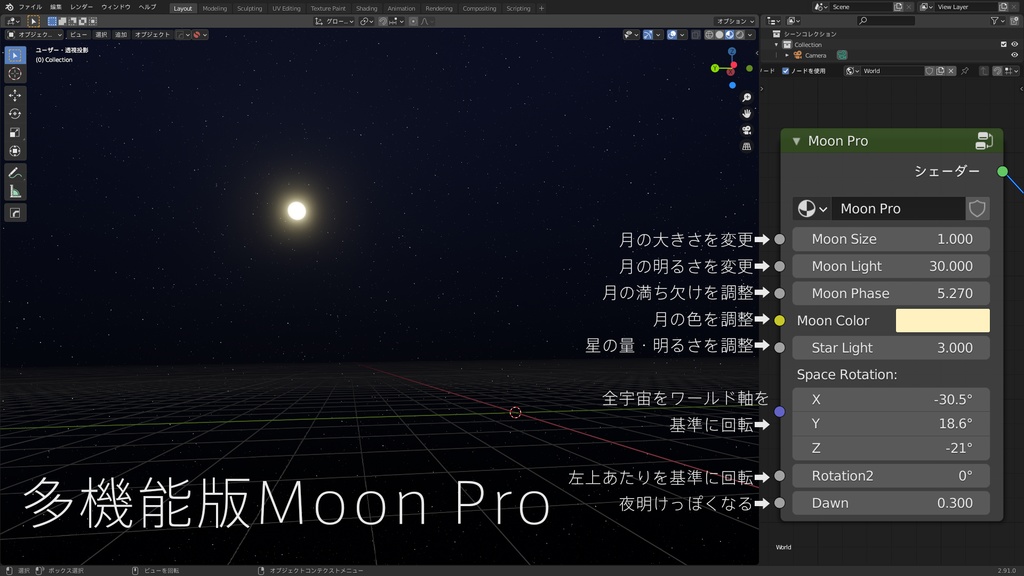Image resolution: width=1024 pixels, height=576 pixels.
Task: Activate rendered viewport shading mode
Action: tap(741, 35)
